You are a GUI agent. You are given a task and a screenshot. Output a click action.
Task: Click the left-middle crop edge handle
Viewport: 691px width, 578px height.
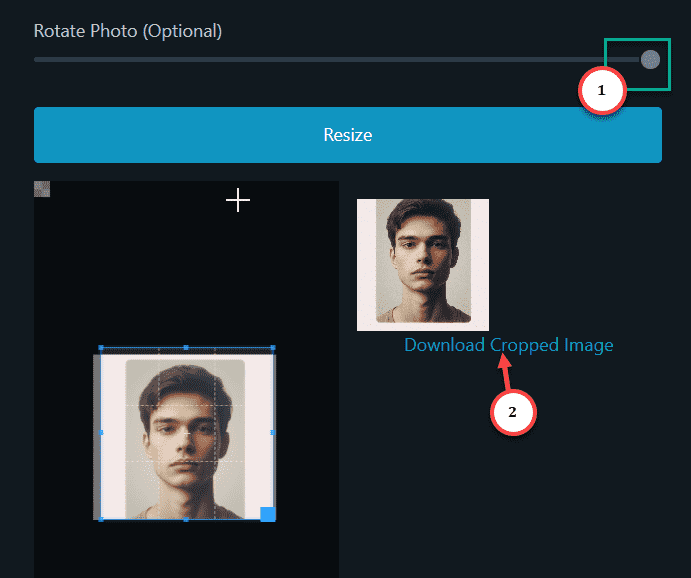pos(101,433)
